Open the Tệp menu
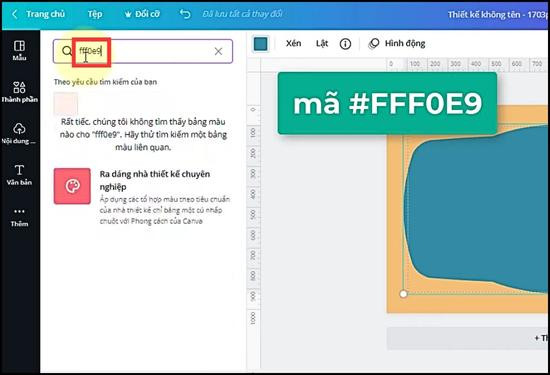Screen dimensions: 550x375 tap(95, 14)
